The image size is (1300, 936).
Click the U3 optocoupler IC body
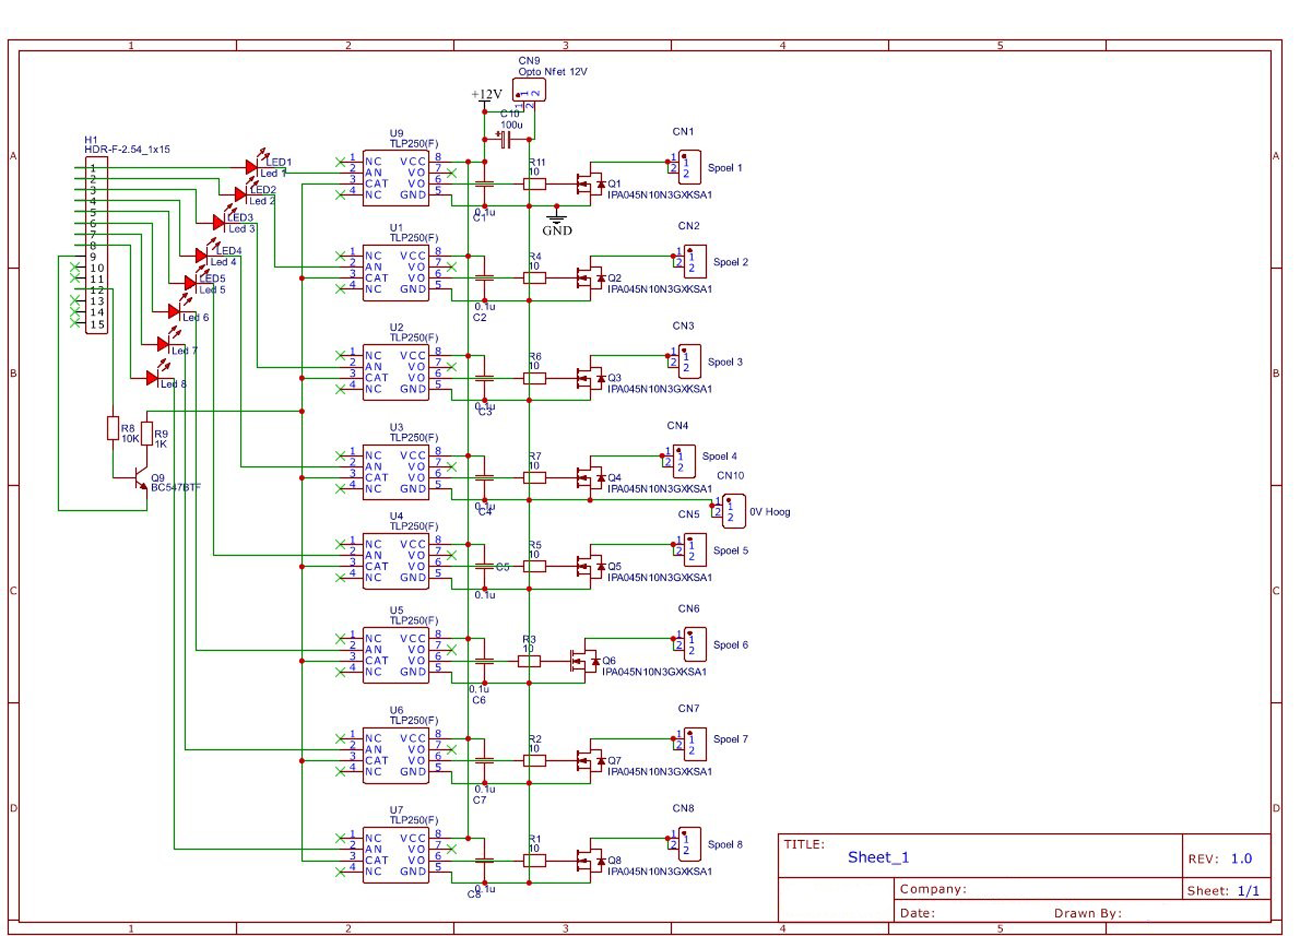tap(396, 472)
